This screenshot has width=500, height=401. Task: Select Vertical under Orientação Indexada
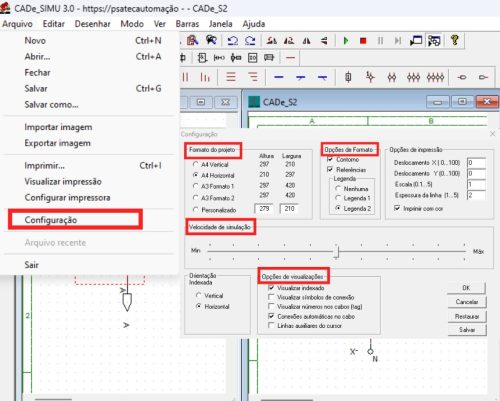click(x=199, y=295)
